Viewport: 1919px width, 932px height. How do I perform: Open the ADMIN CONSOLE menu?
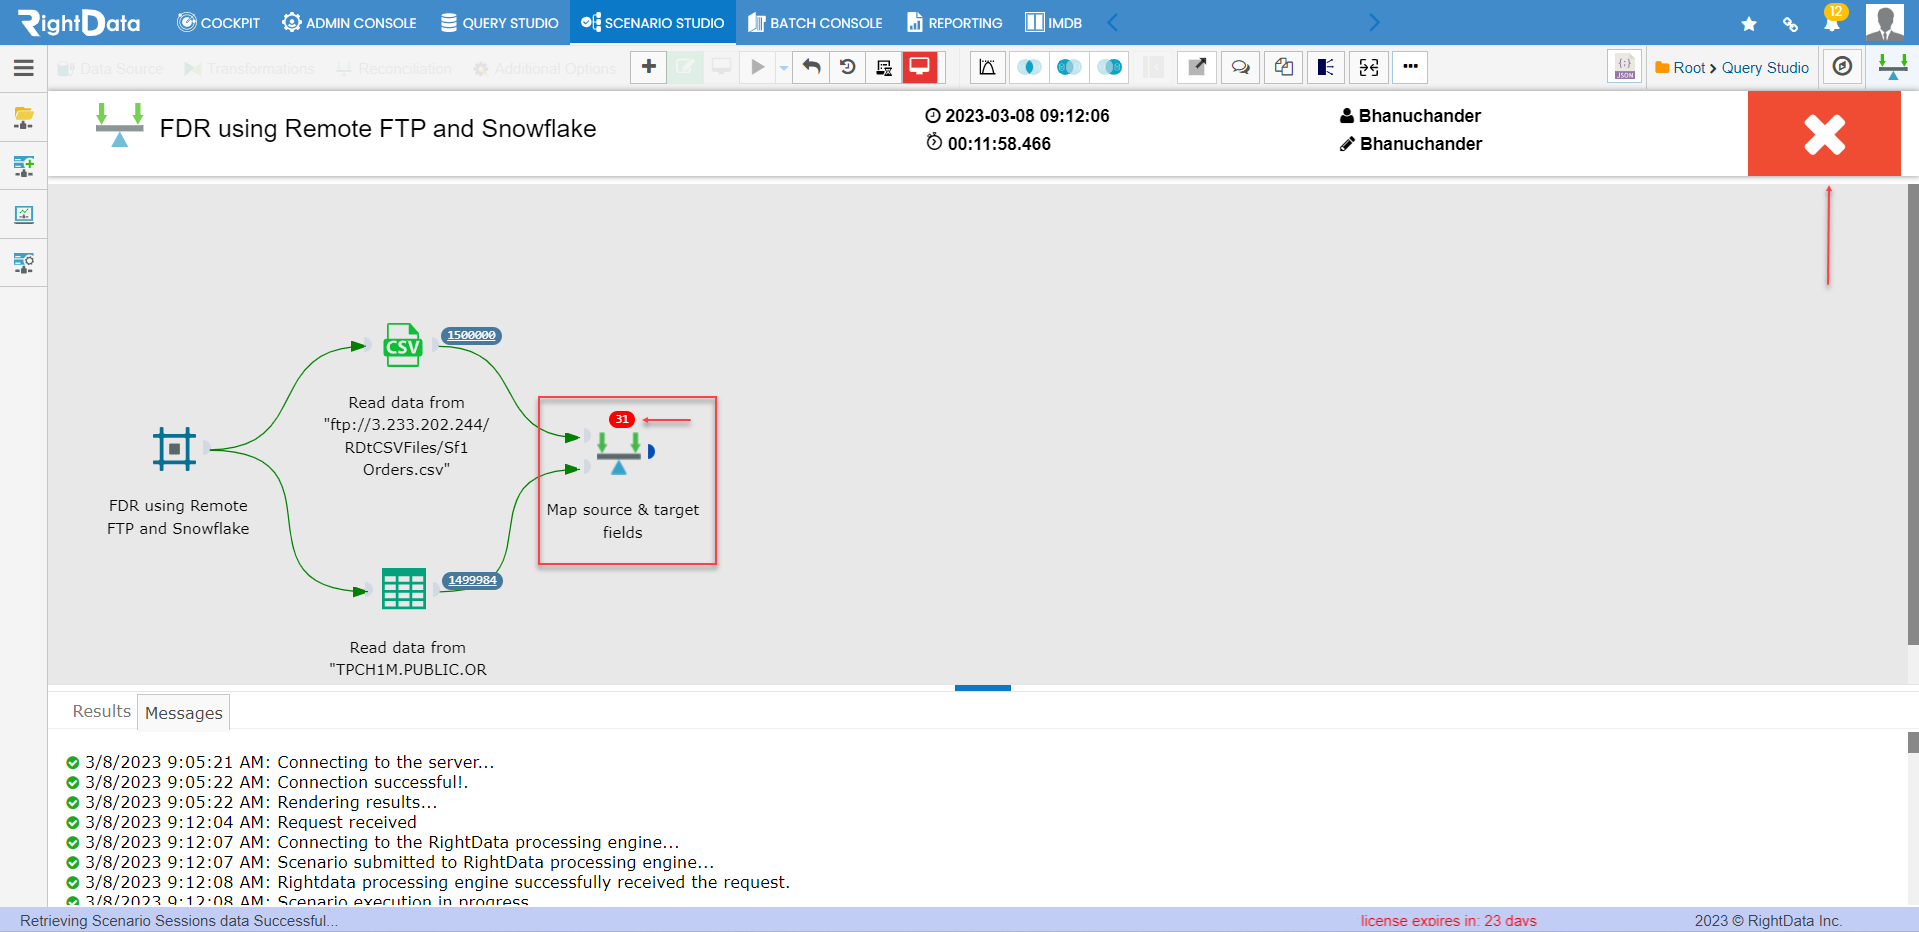click(x=349, y=22)
